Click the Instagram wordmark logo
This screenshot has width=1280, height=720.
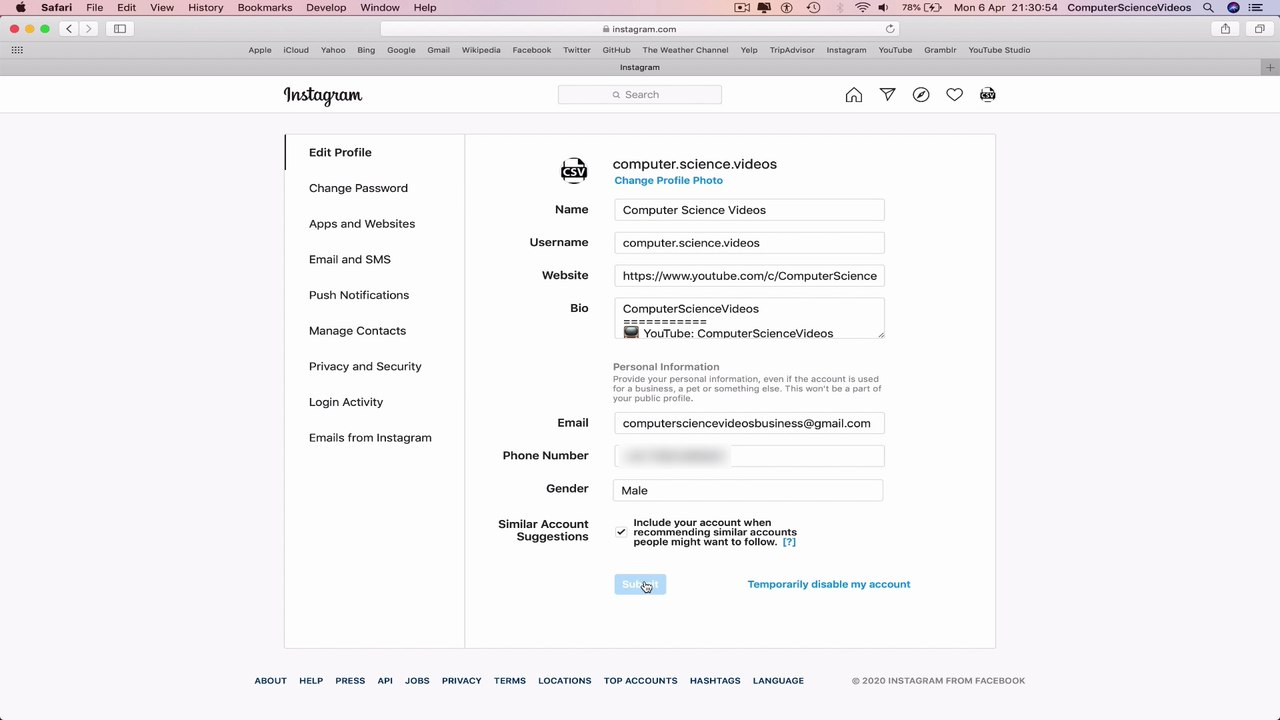[x=323, y=96]
